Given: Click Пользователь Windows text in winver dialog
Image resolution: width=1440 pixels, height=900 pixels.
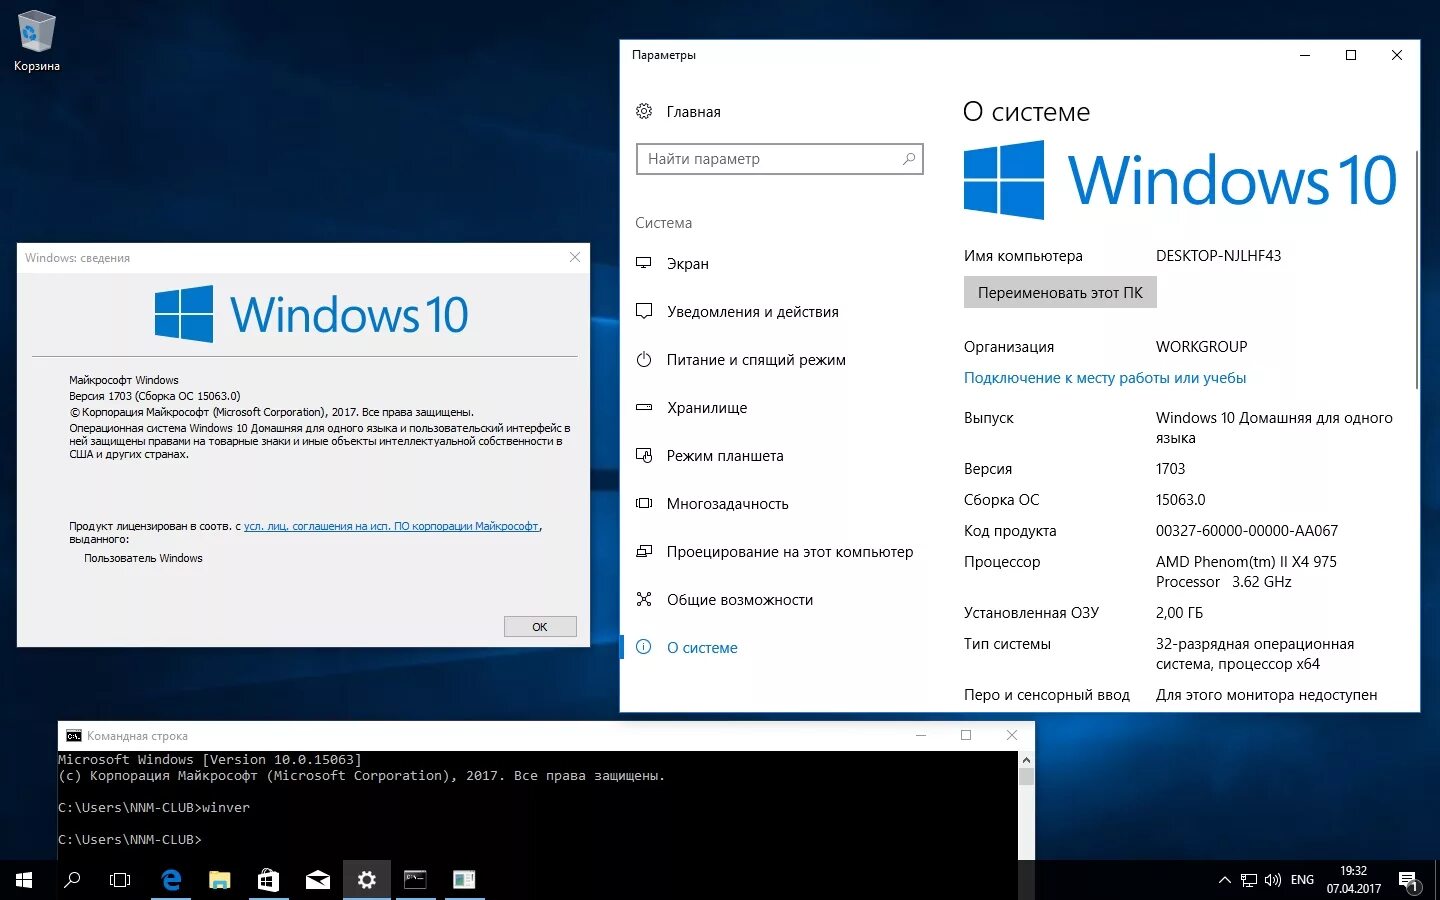Looking at the screenshot, I should click(143, 558).
